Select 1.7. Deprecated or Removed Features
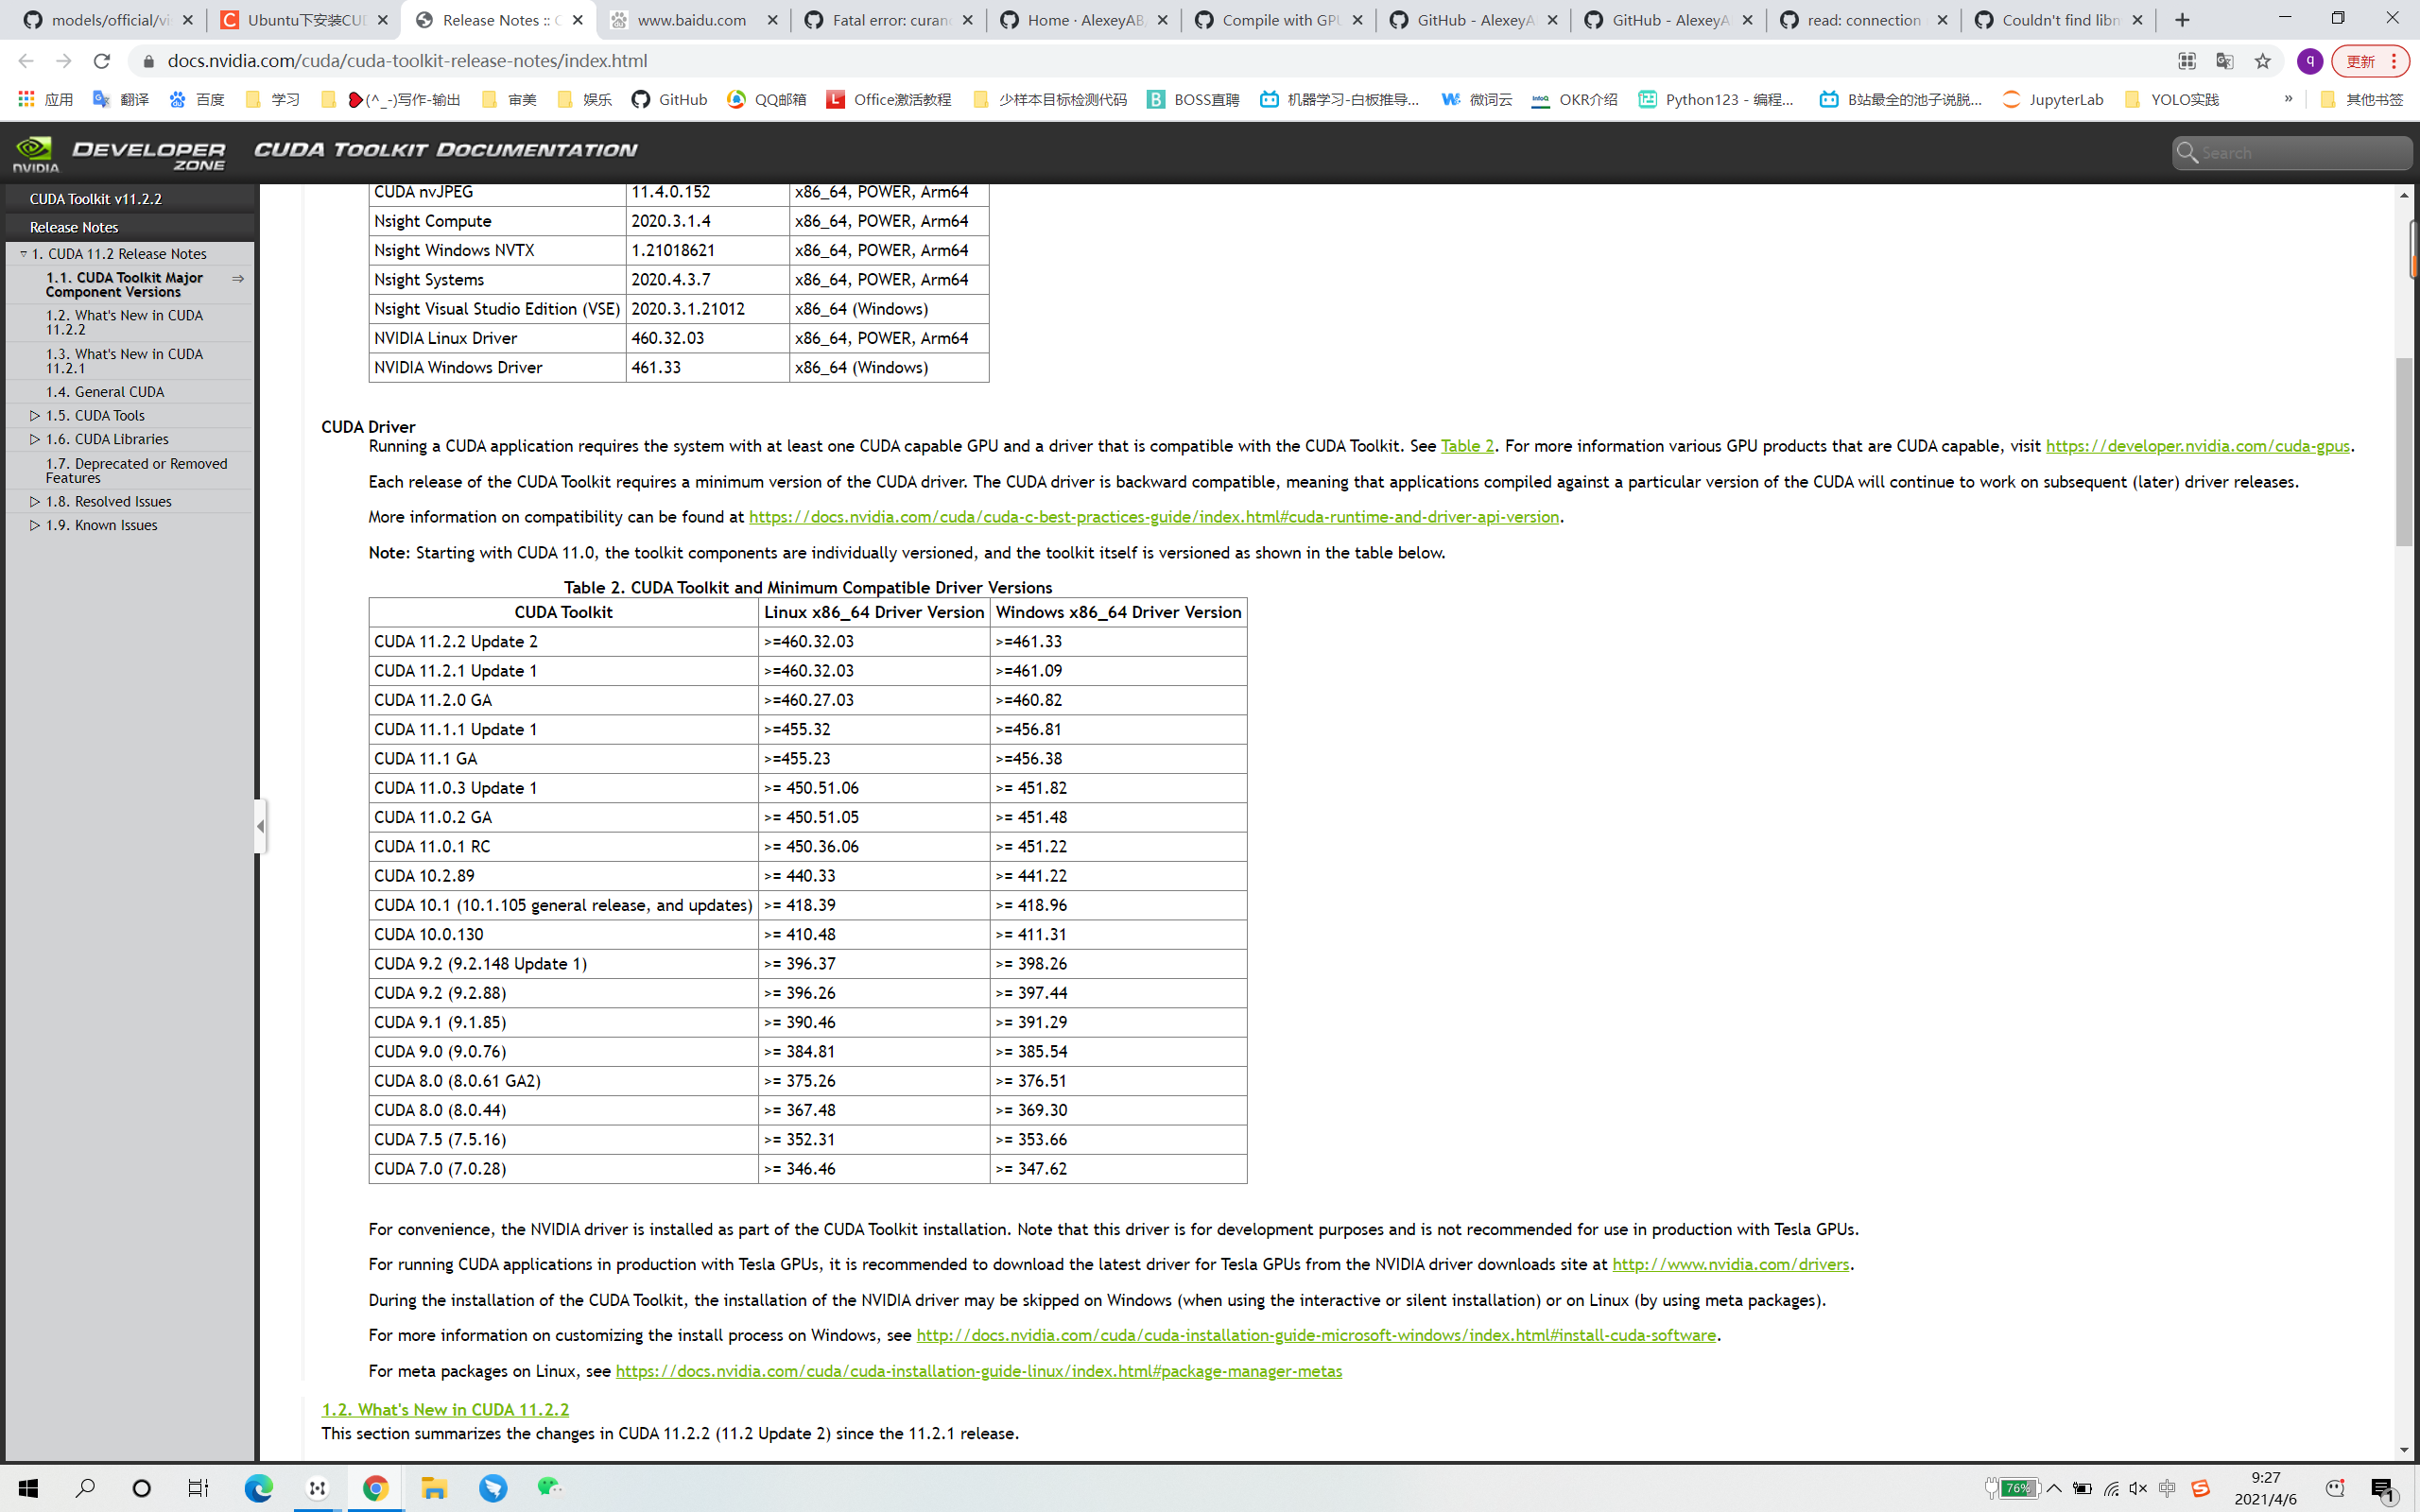This screenshot has width=2420, height=1512. coord(136,470)
